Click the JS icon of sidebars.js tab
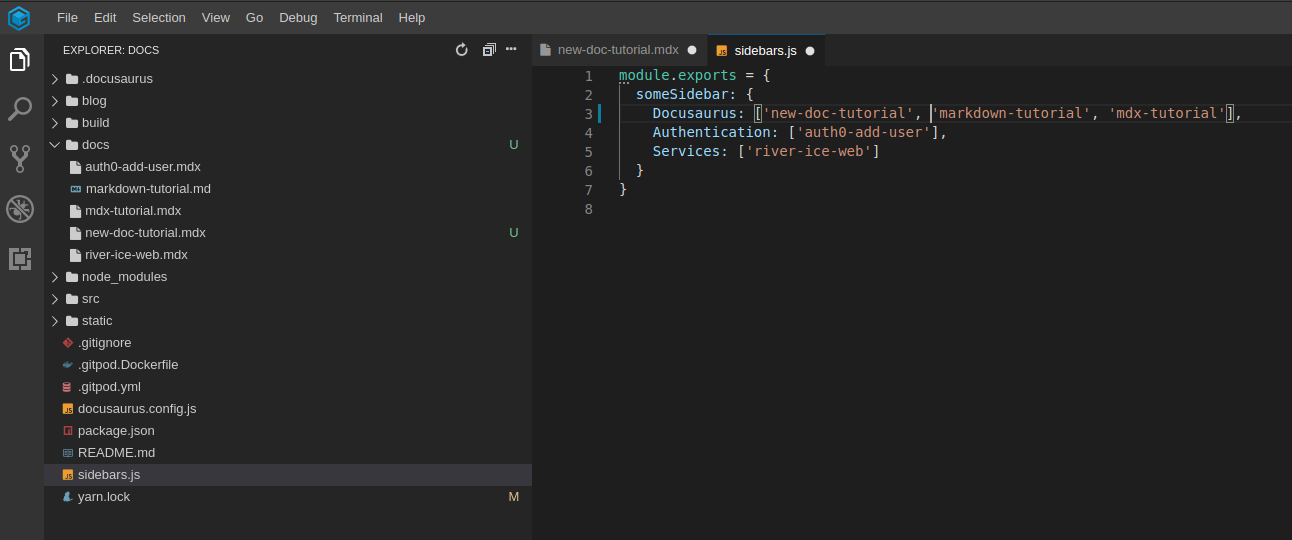This screenshot has height=540, width=1292. [x=722, y=50]
